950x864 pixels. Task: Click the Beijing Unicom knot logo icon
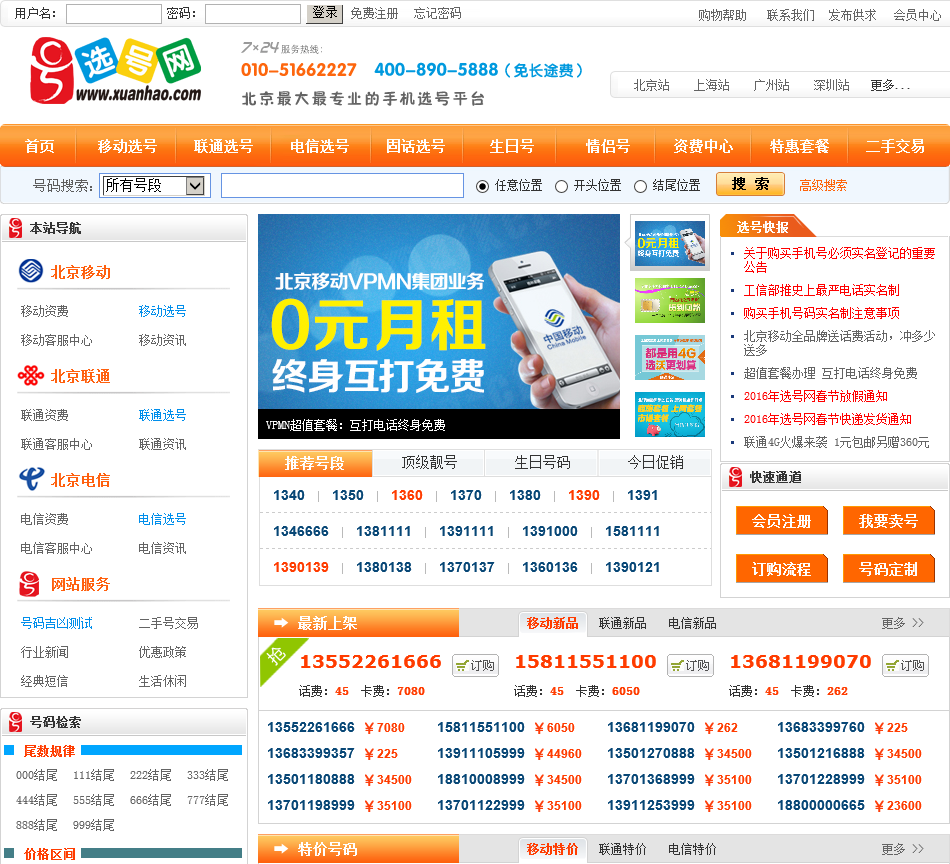click(30, 376)
